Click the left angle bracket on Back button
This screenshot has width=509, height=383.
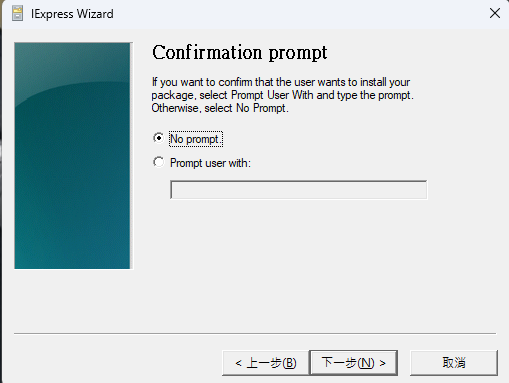click(238, 363)
